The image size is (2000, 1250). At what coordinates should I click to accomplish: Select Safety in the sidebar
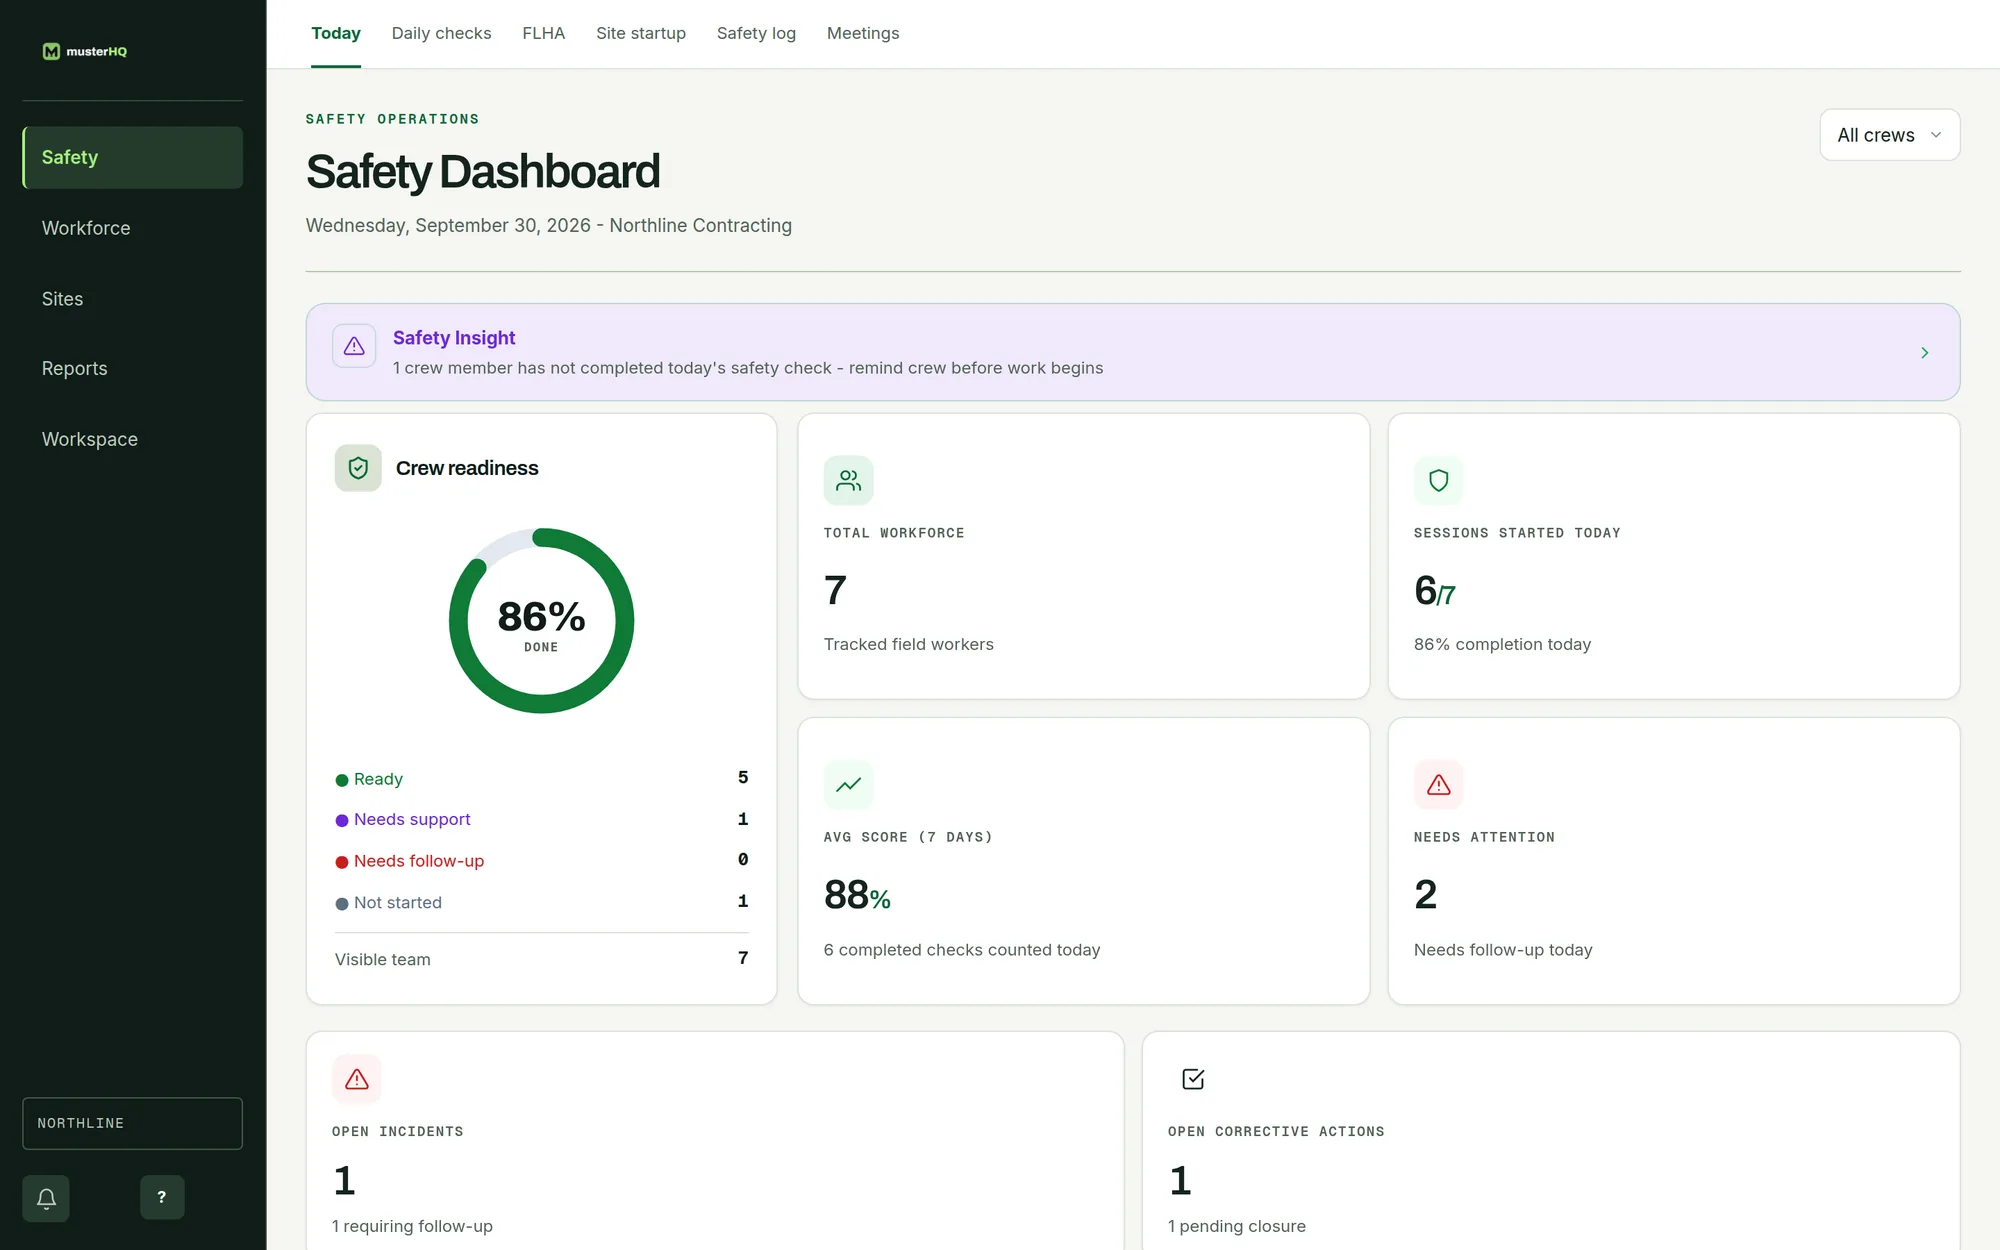(x=133, y=158)
